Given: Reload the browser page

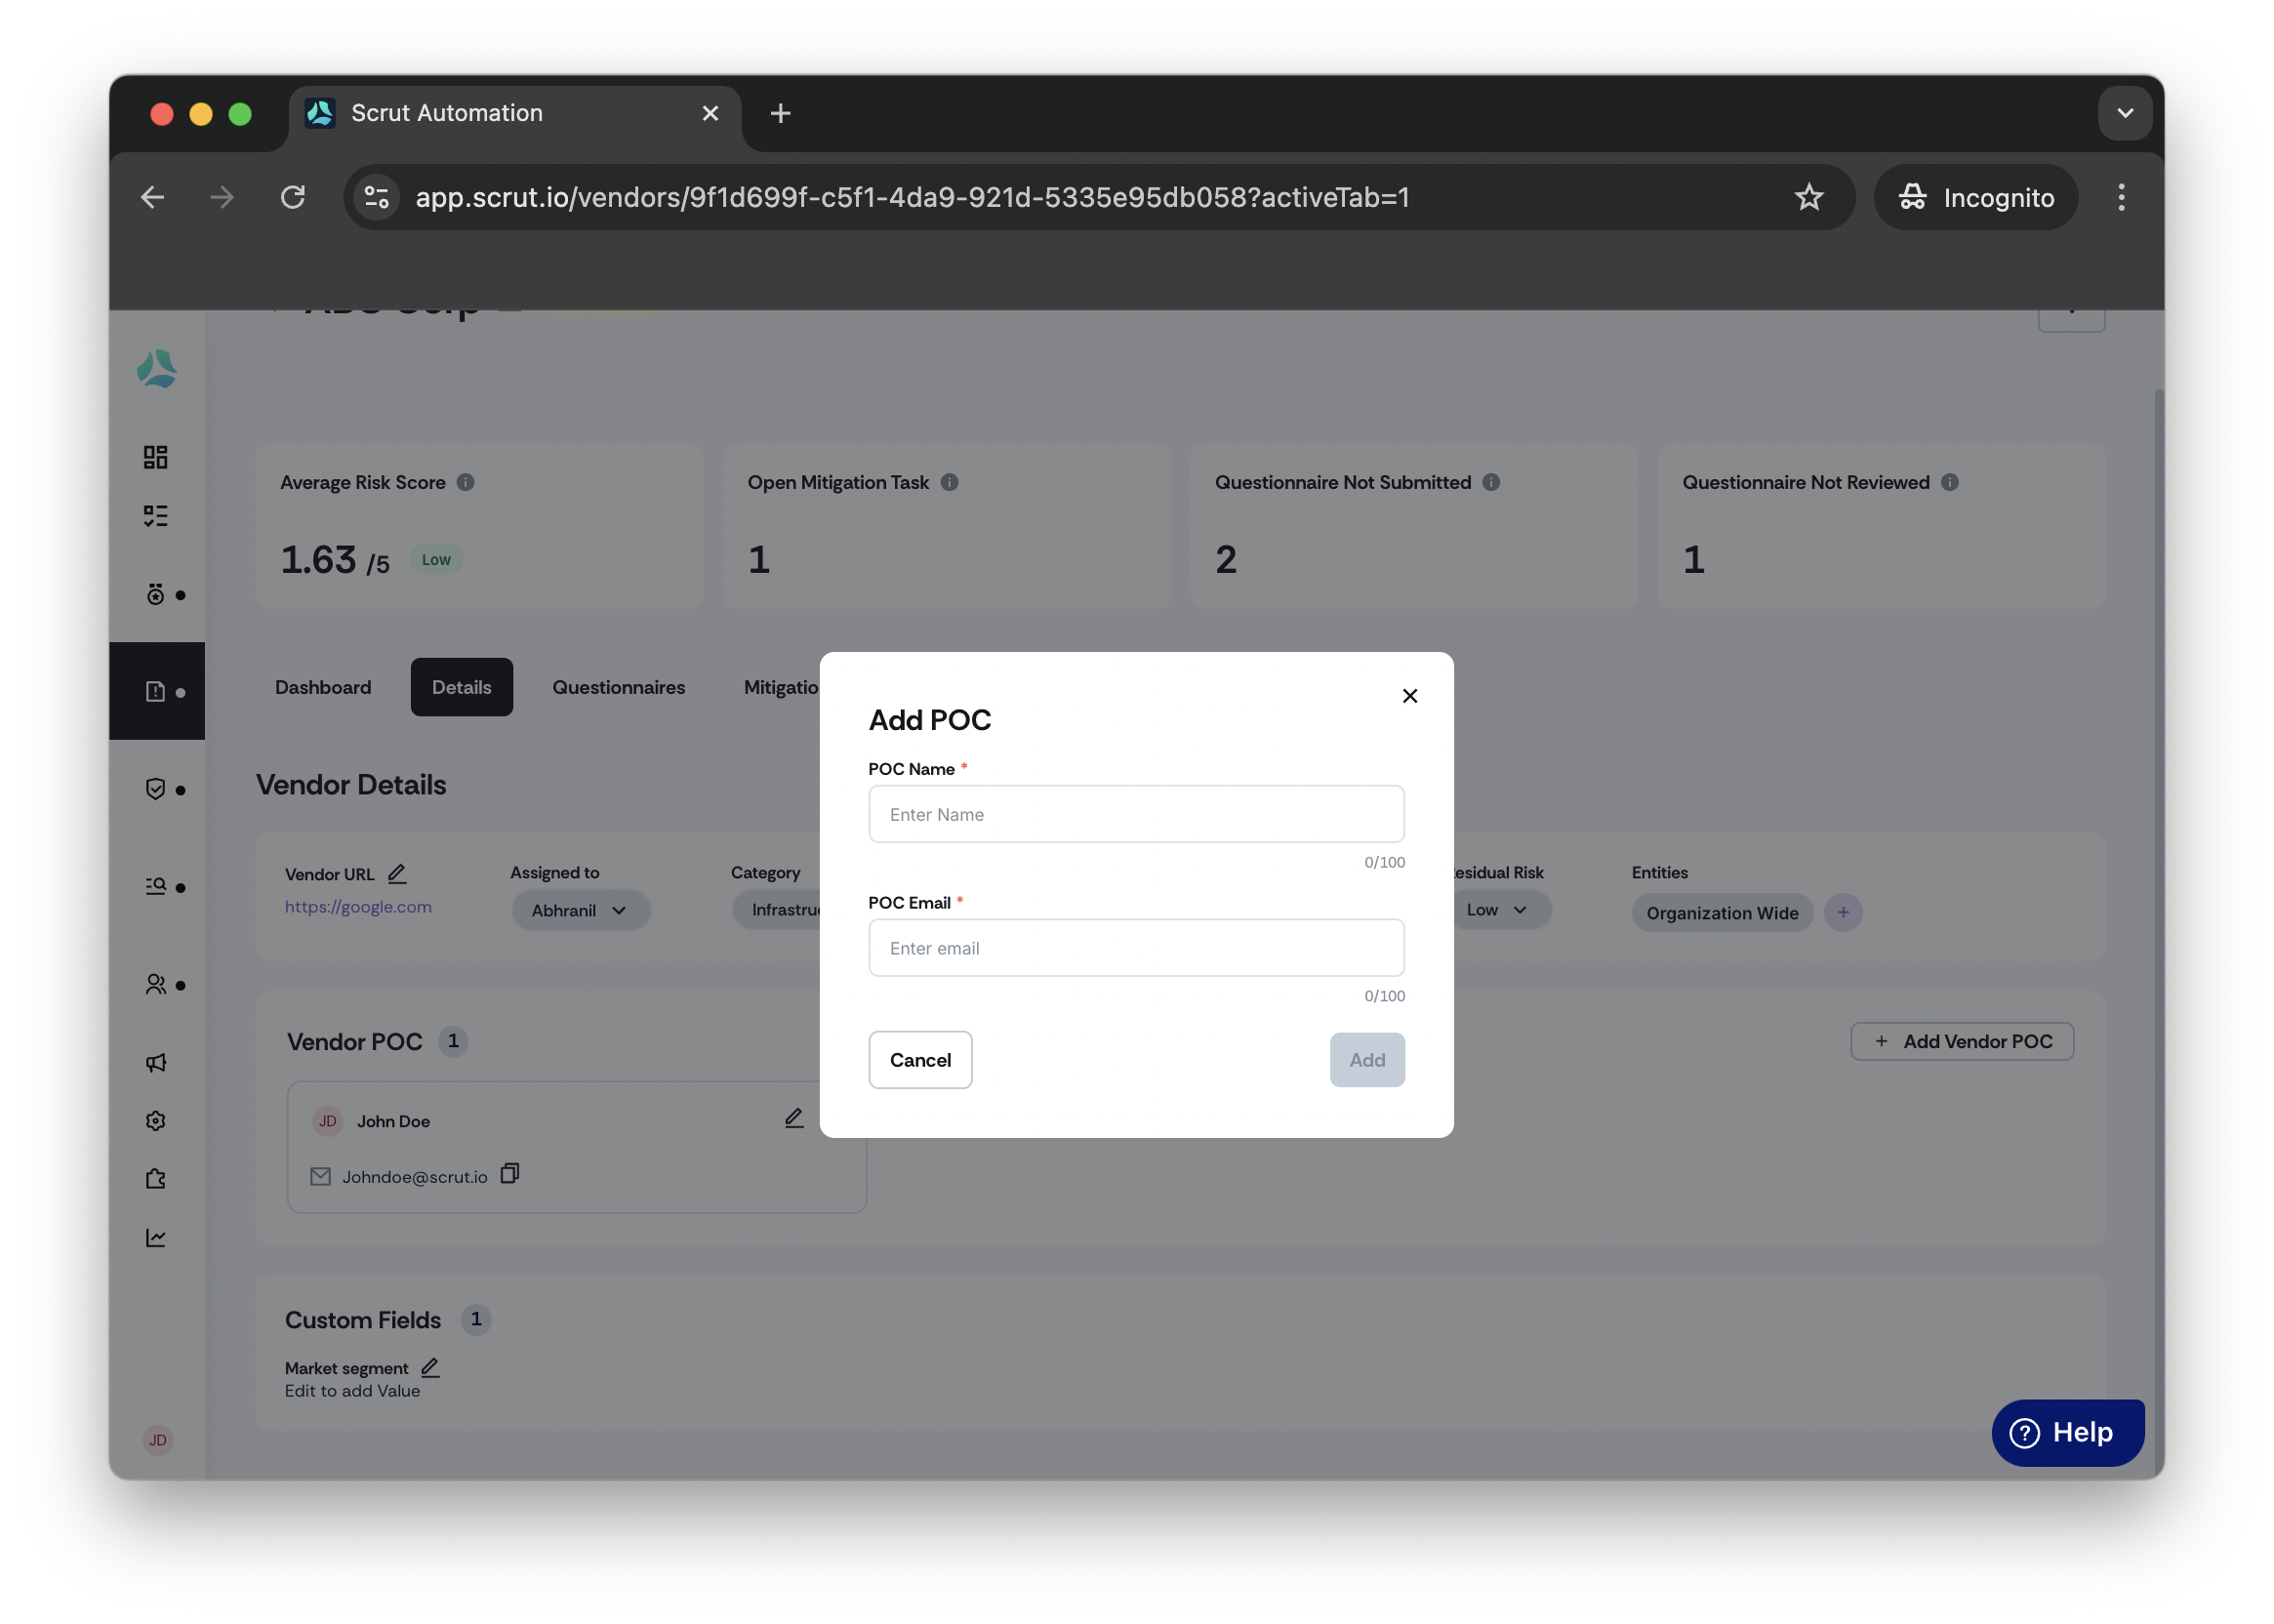Looking at the screenshot, I should 293,197.
